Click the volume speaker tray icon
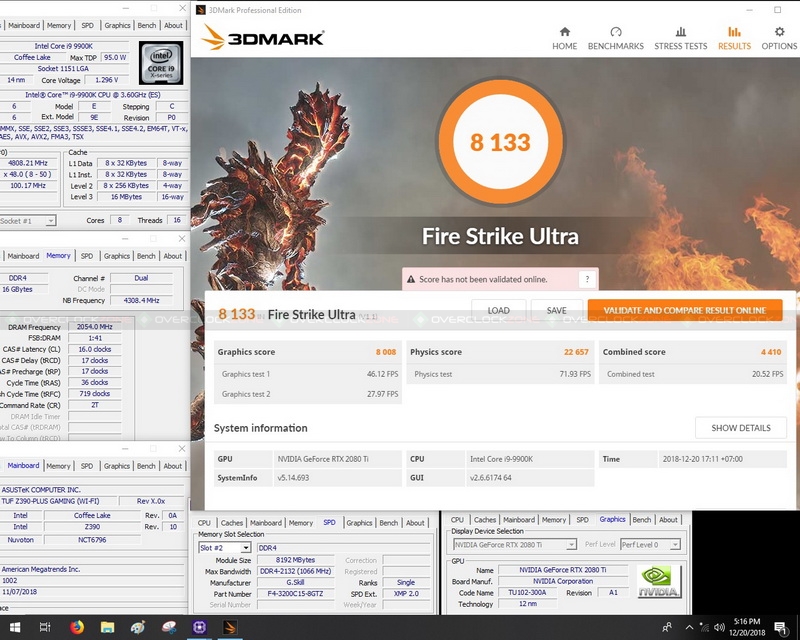Viewport: 800px width, 640px height. click(x=719, y=627)
